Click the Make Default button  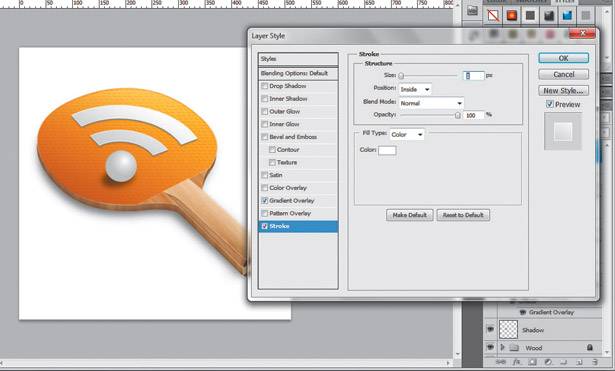pyautogui.click(x=409, y=215)
